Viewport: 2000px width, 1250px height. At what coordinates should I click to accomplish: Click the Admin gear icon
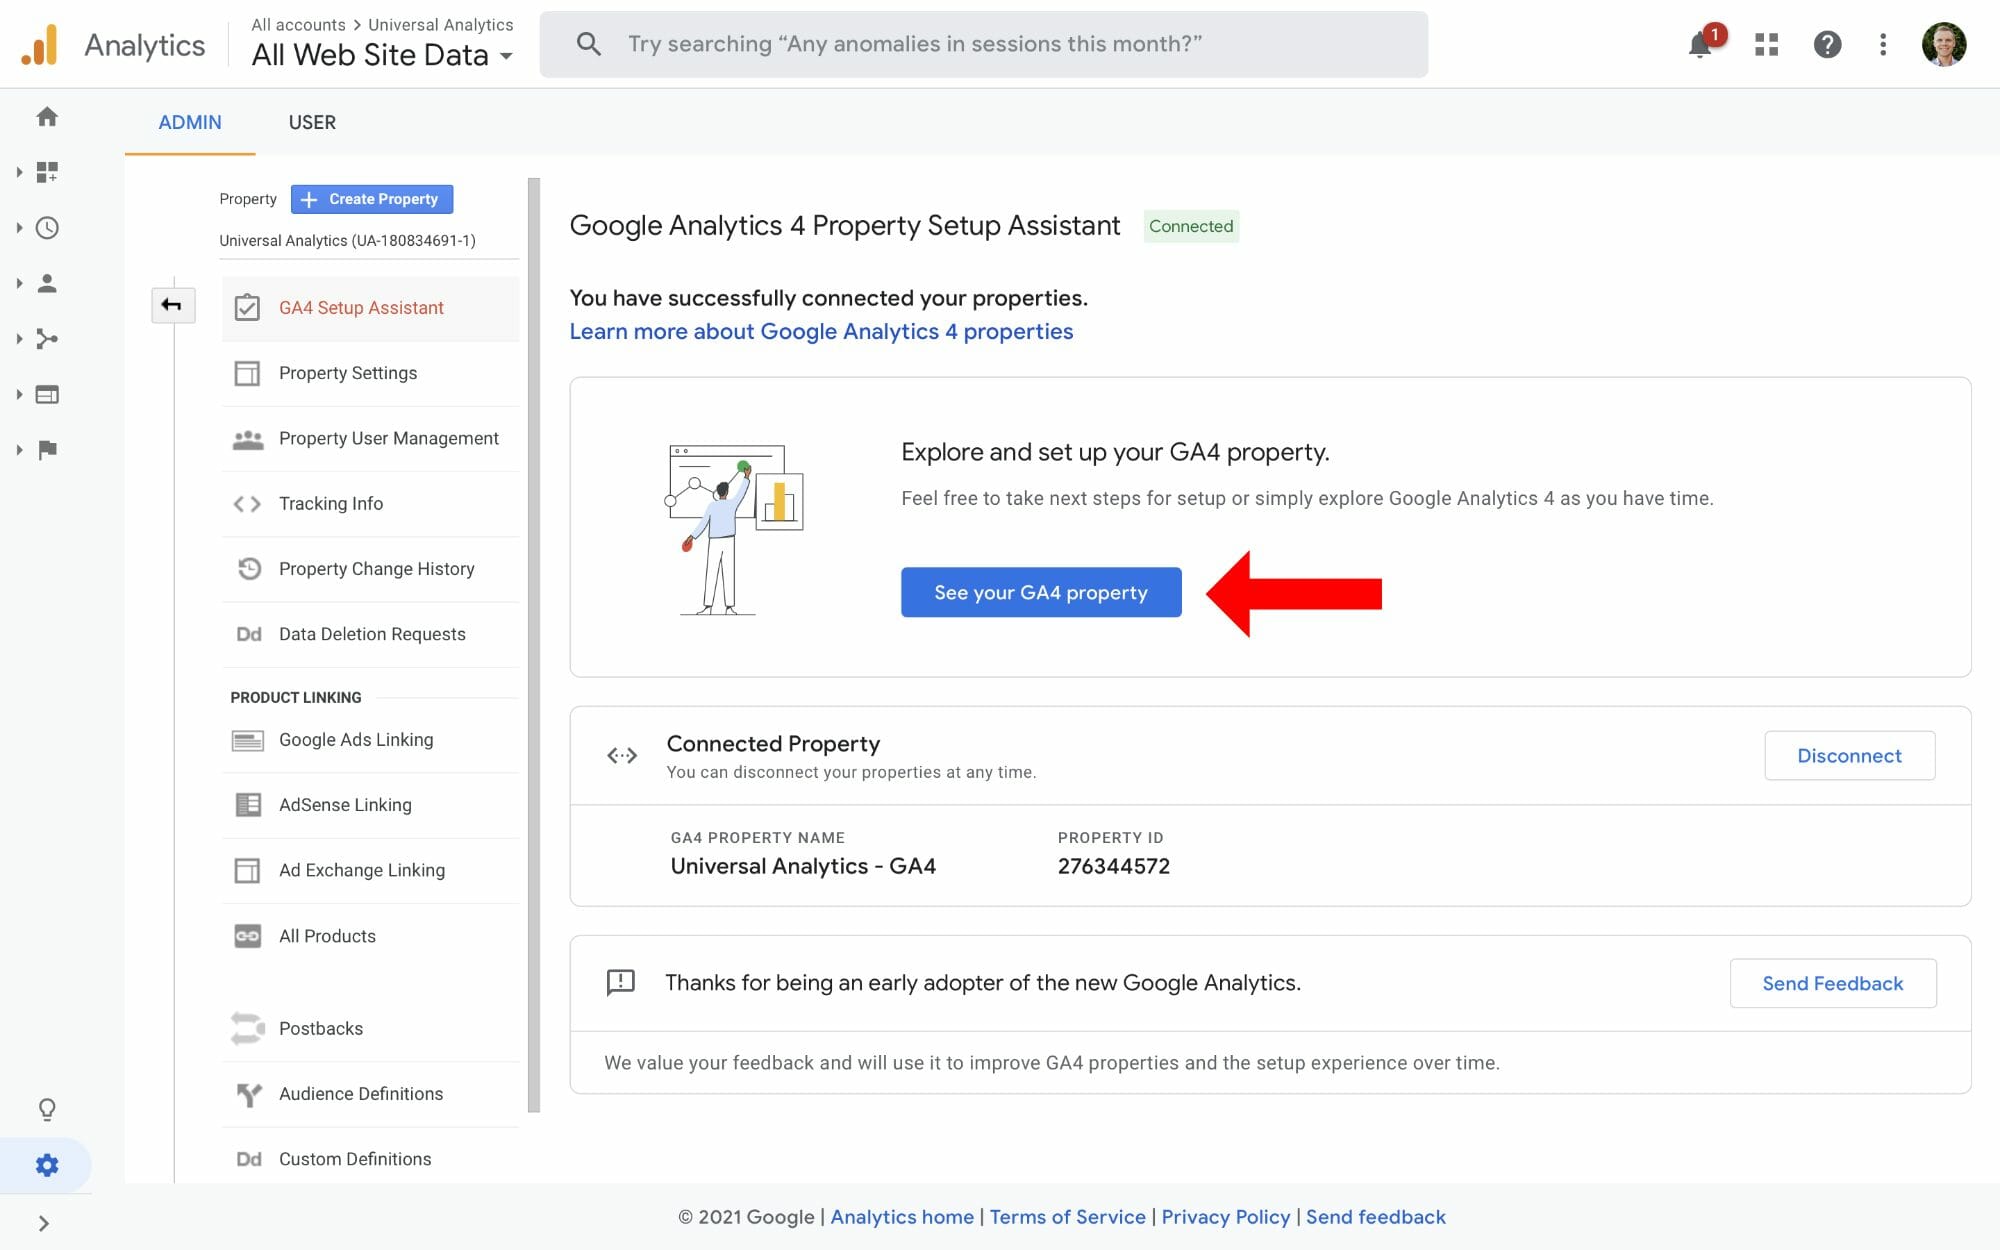(x=47, y=1165)
